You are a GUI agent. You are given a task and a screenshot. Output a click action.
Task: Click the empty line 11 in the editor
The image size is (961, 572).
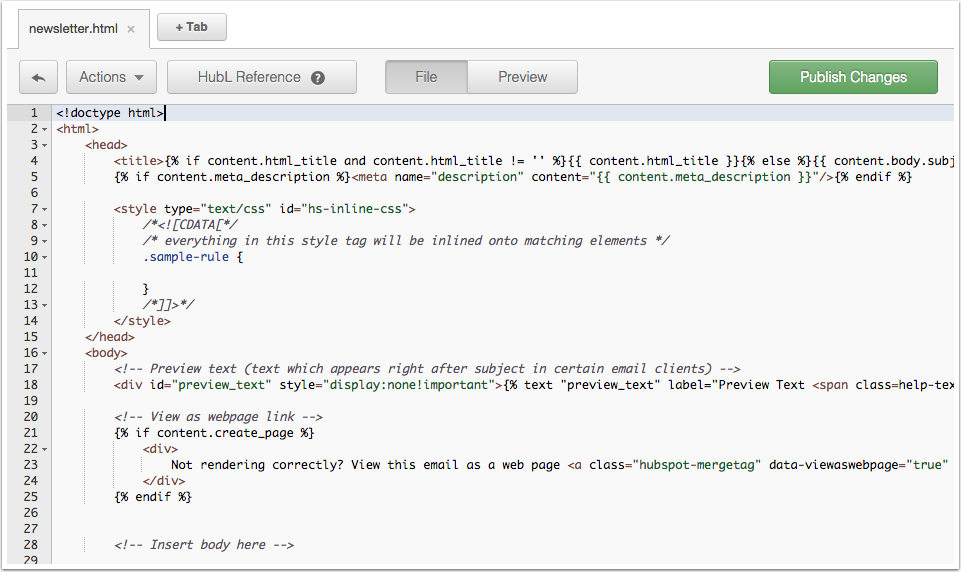tap(503, 273)
